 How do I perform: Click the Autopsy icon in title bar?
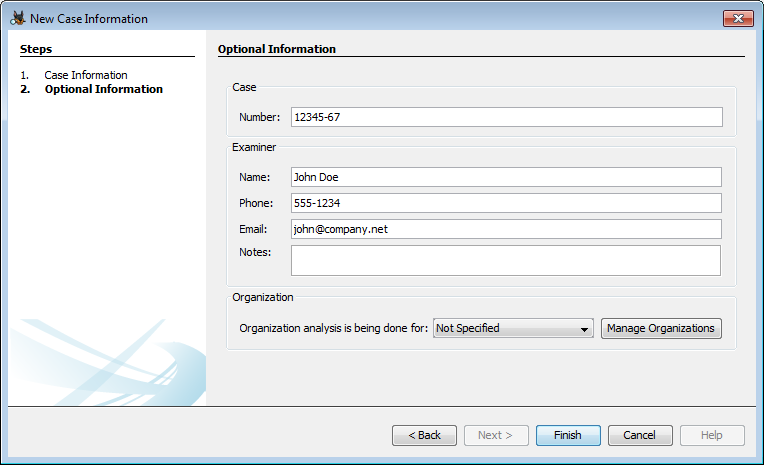click(x=17, y=19)
